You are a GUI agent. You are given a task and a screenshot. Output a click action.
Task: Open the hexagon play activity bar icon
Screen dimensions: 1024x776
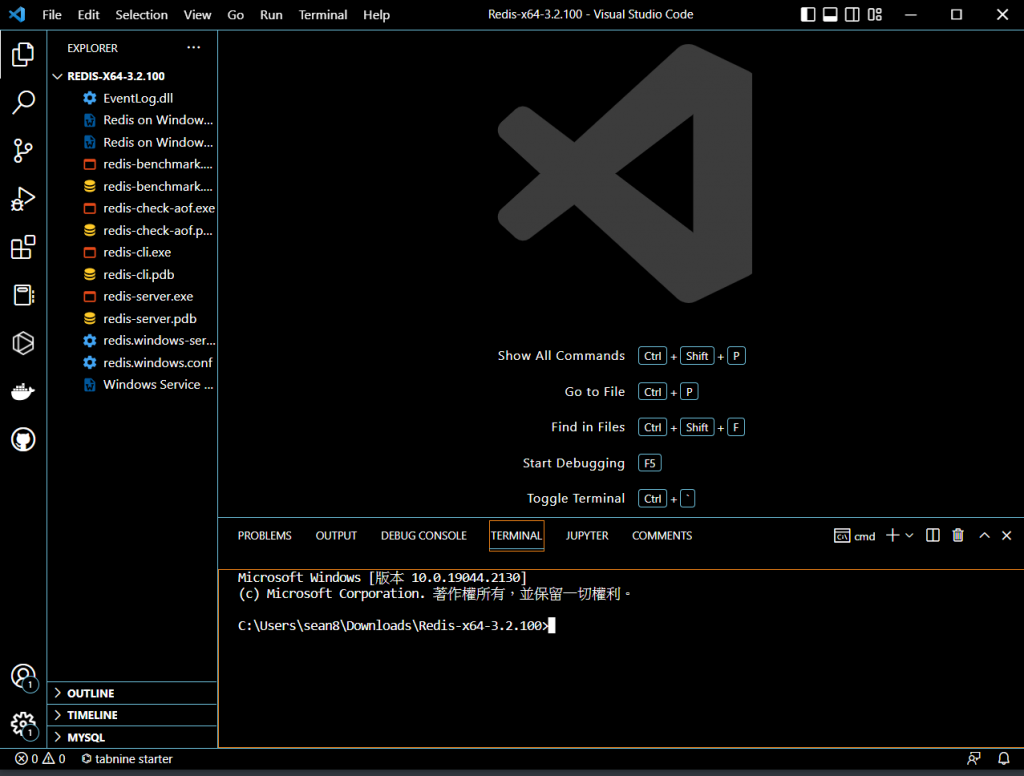click(23, 343)
